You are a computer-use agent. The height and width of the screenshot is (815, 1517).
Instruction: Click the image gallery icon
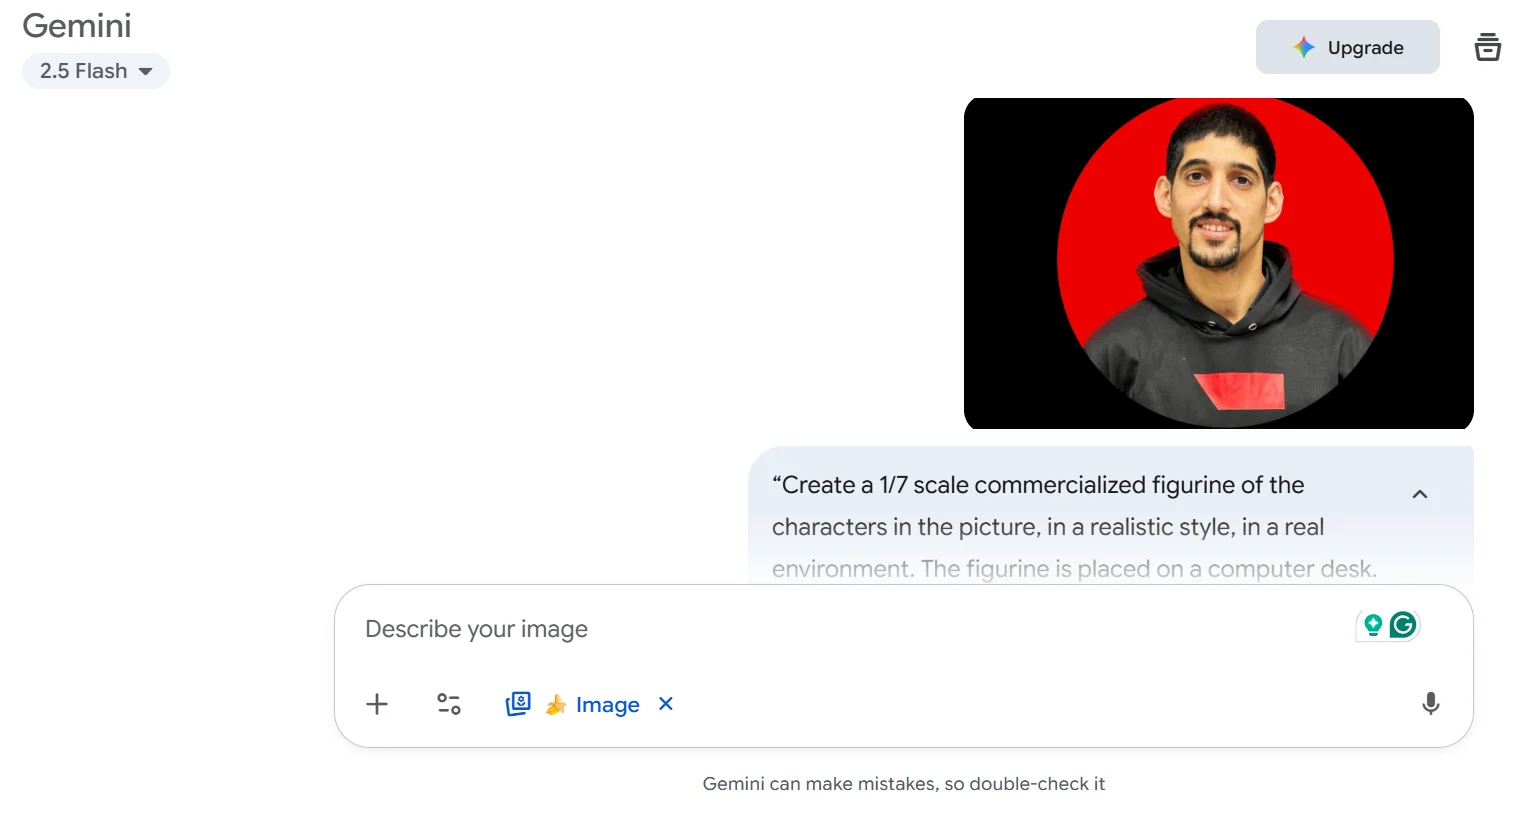[x=518, y=704]
